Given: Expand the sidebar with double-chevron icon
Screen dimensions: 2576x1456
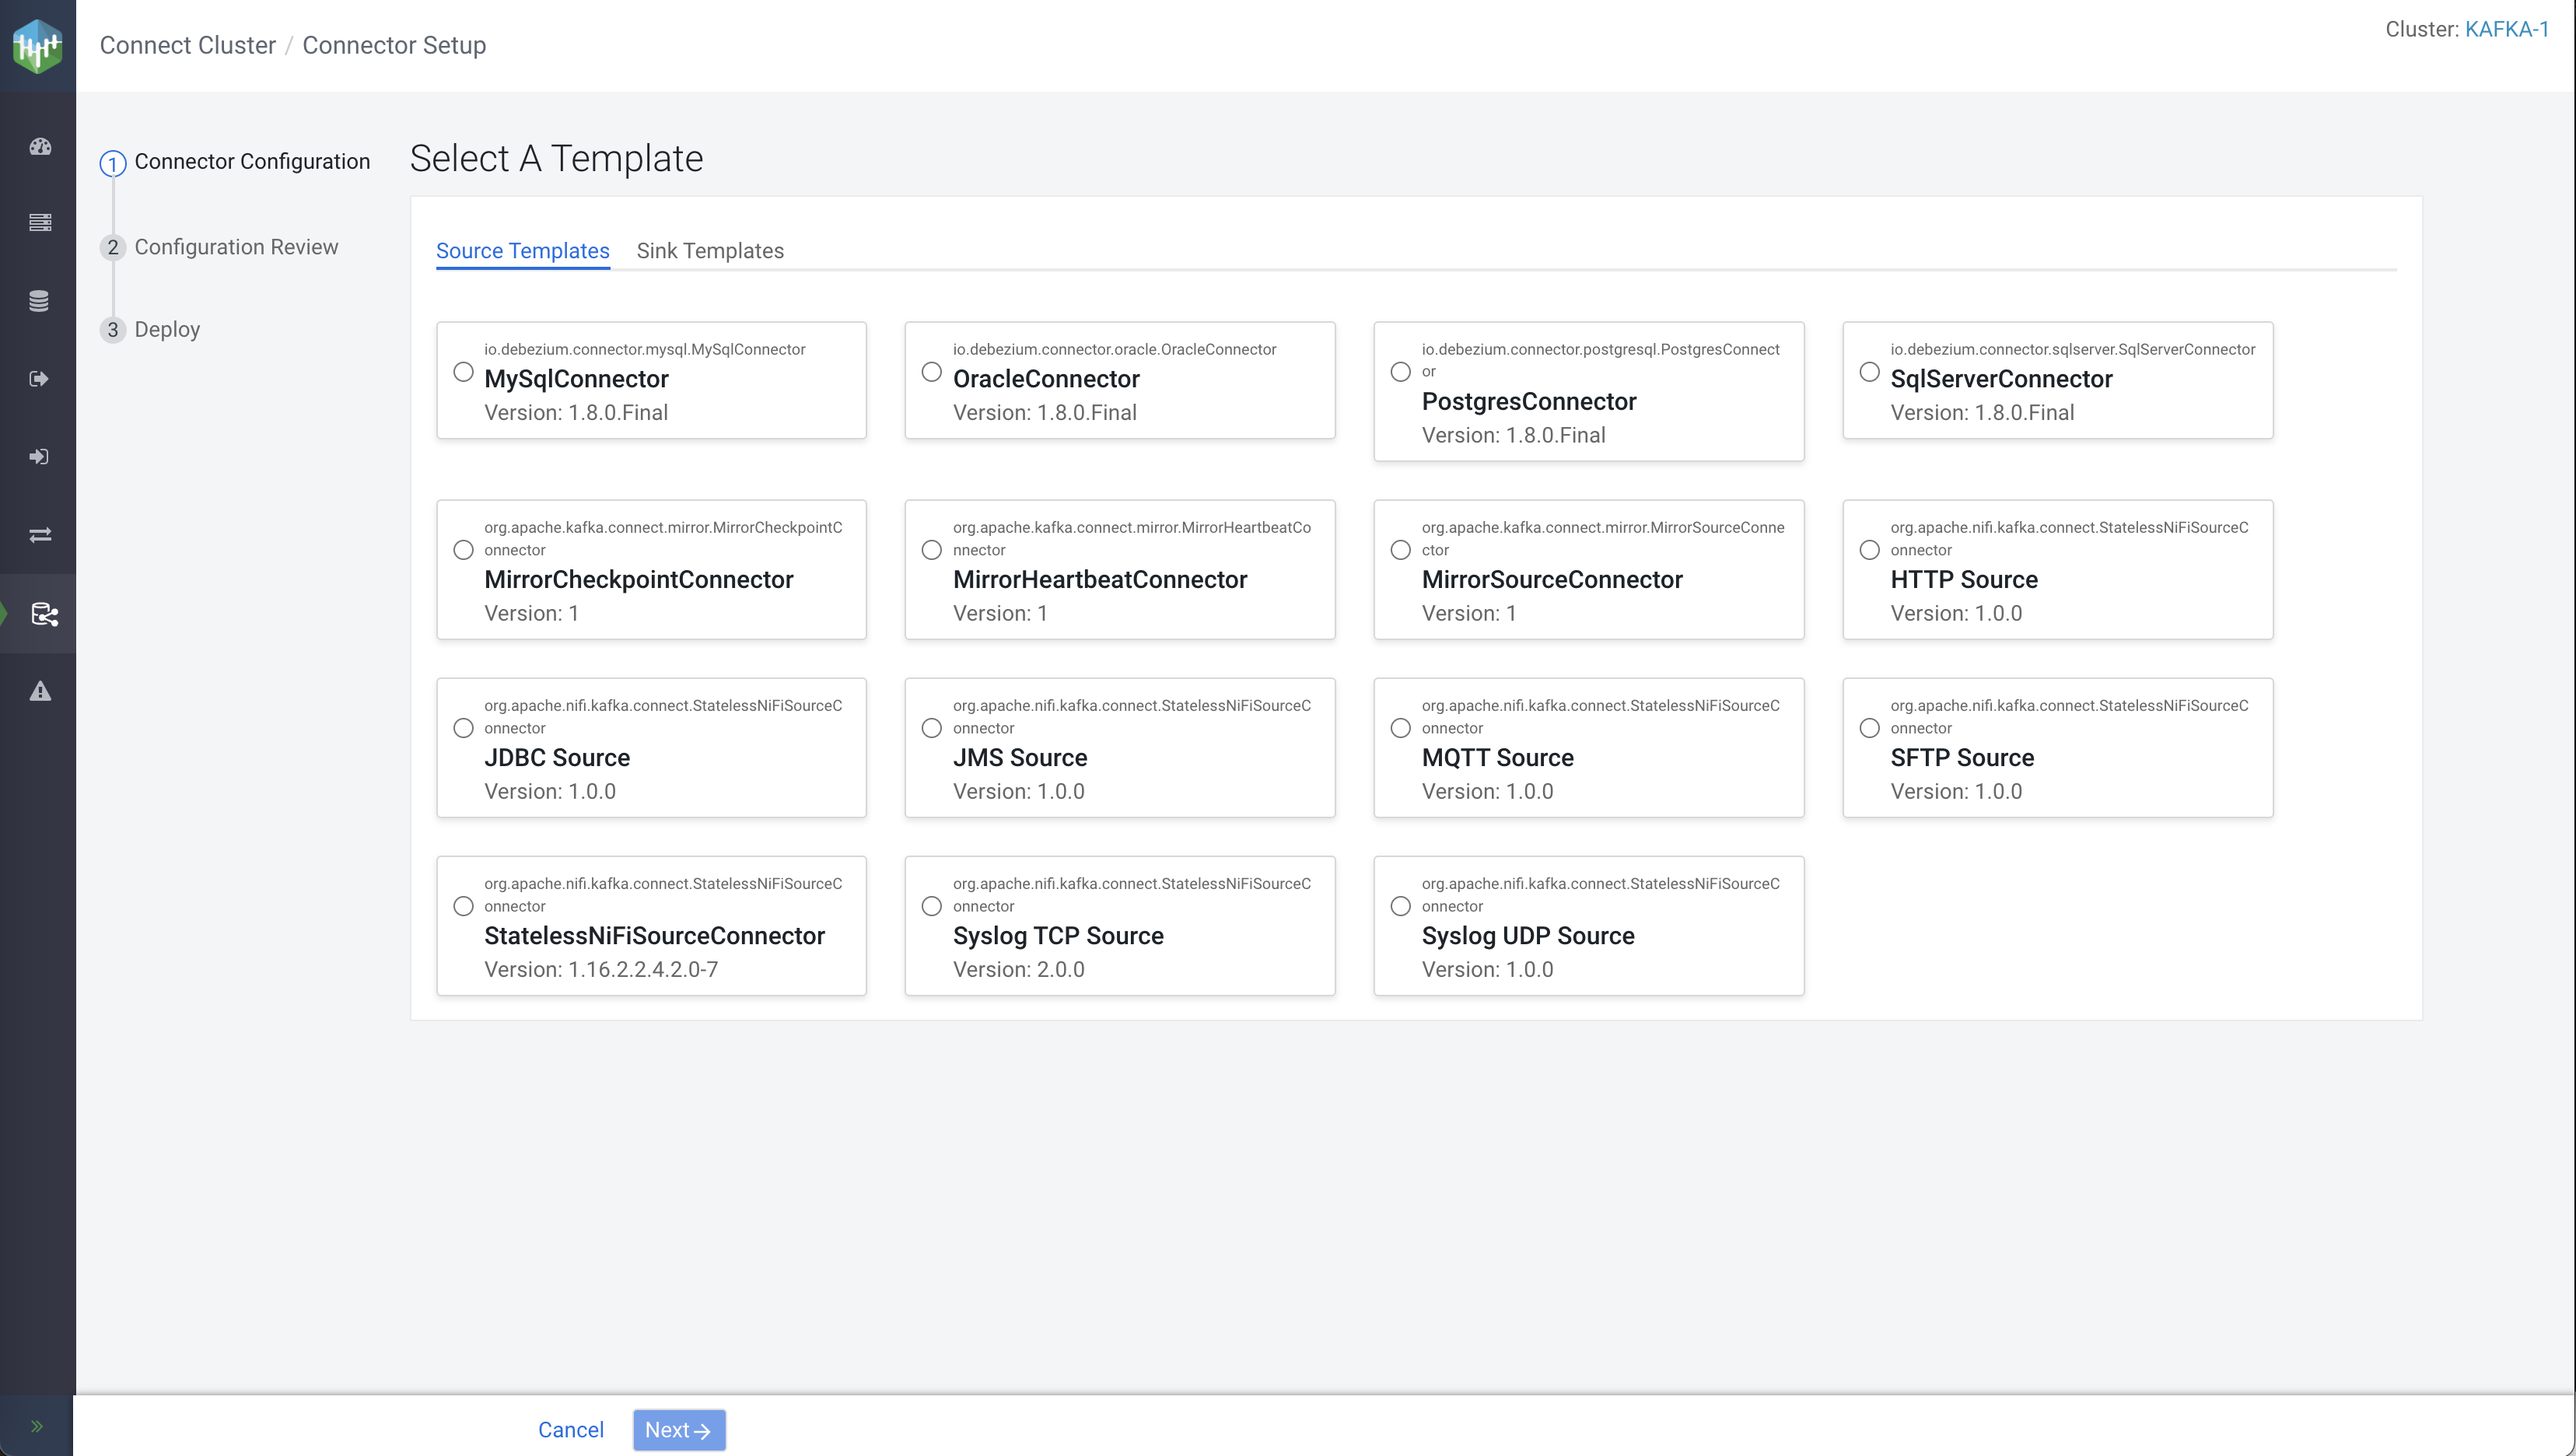Looking at the screenshot, I should pyautogui.click(x=37, y=1426).
